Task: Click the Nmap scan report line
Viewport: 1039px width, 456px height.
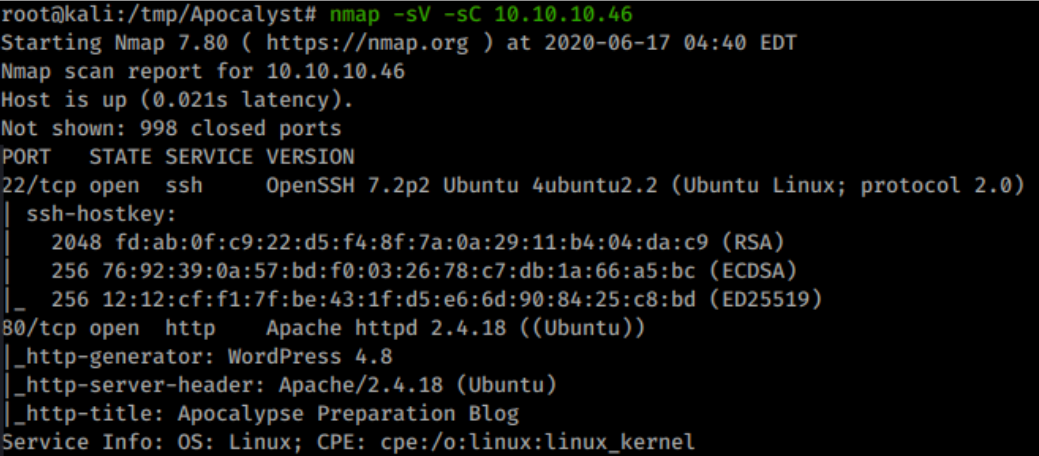Action: (x=203, y=72)
